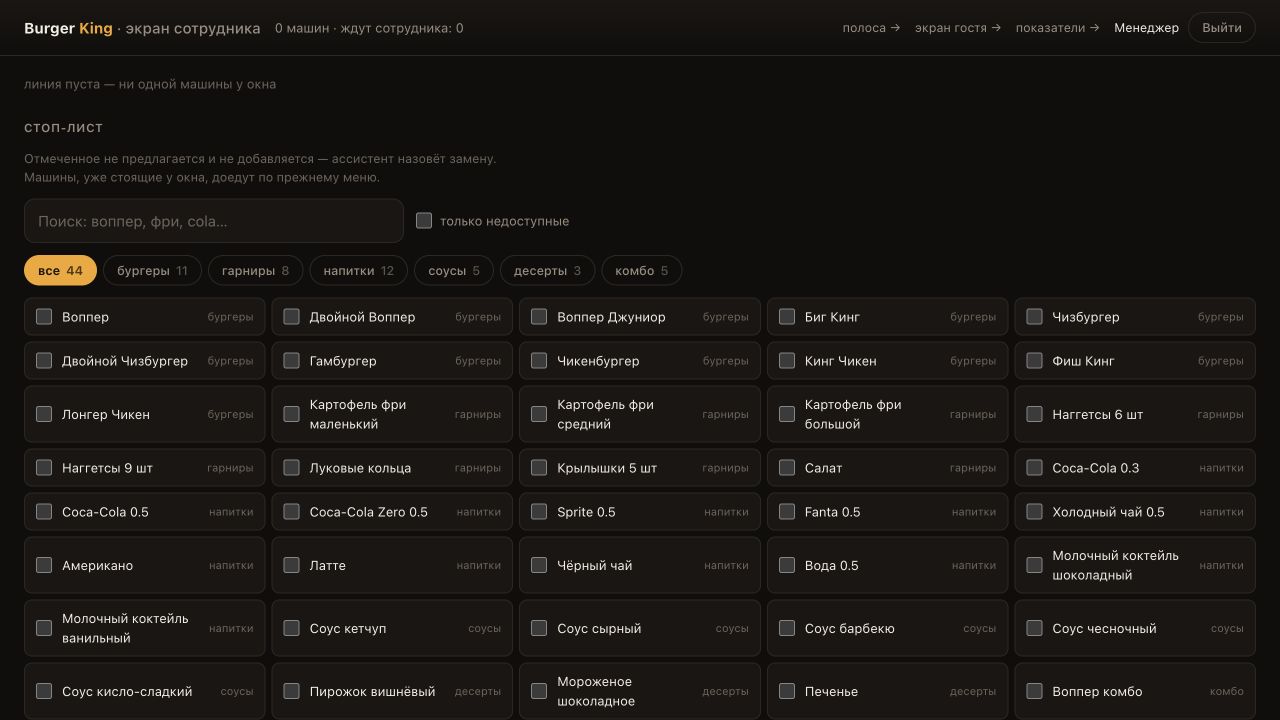Click the Burger King logo text
Viewport: 1280px width, 720px height.
(x=68, y=28)
